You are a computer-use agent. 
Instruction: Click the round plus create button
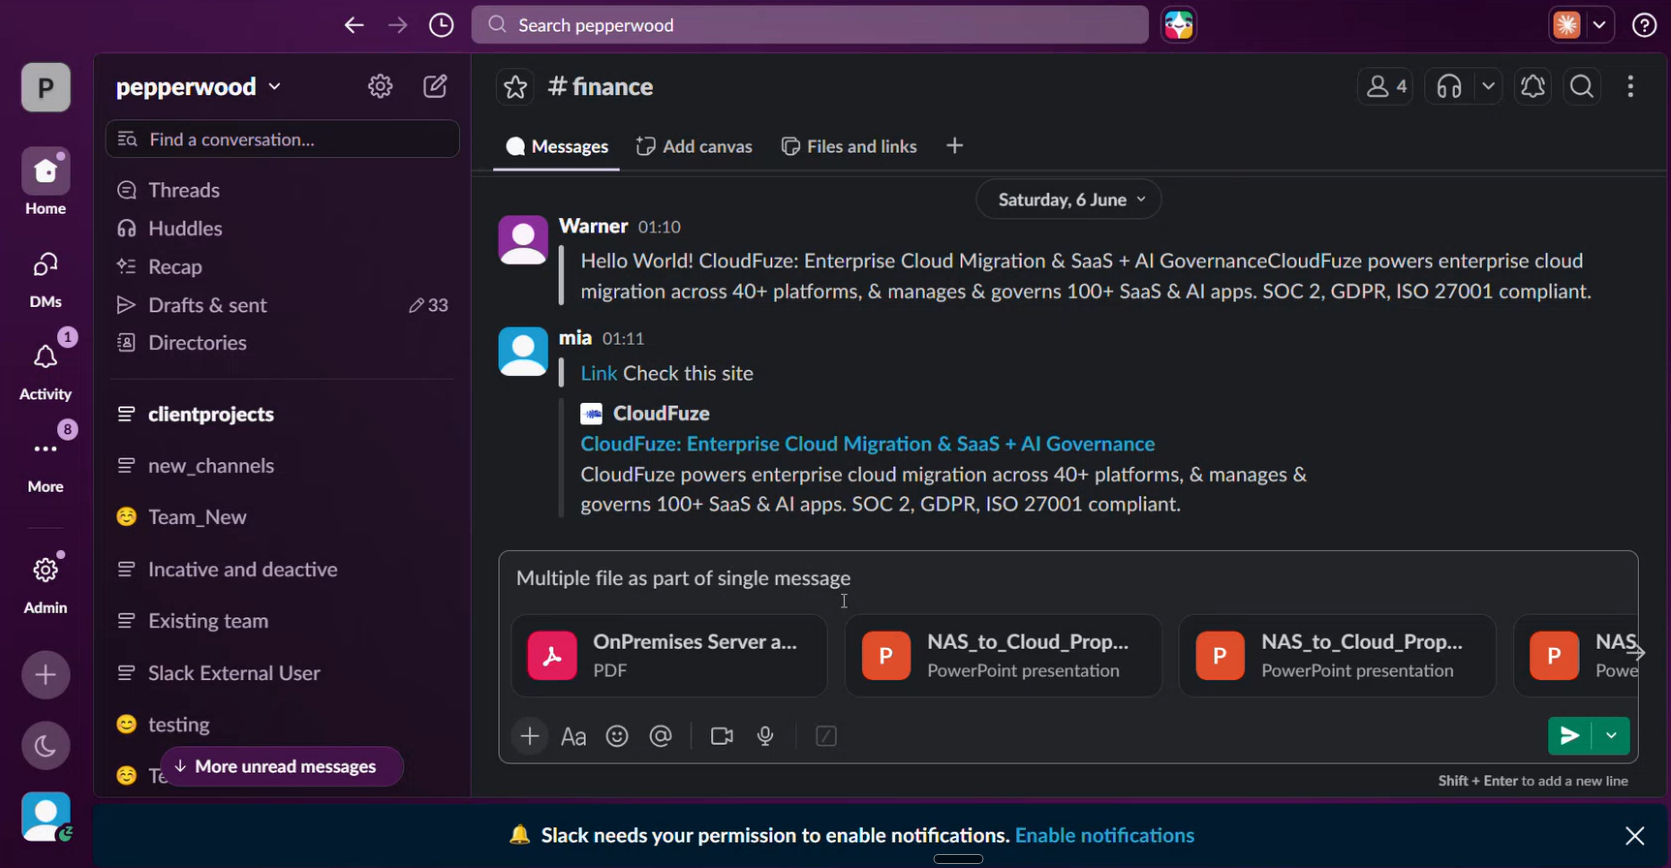point(46,675)
